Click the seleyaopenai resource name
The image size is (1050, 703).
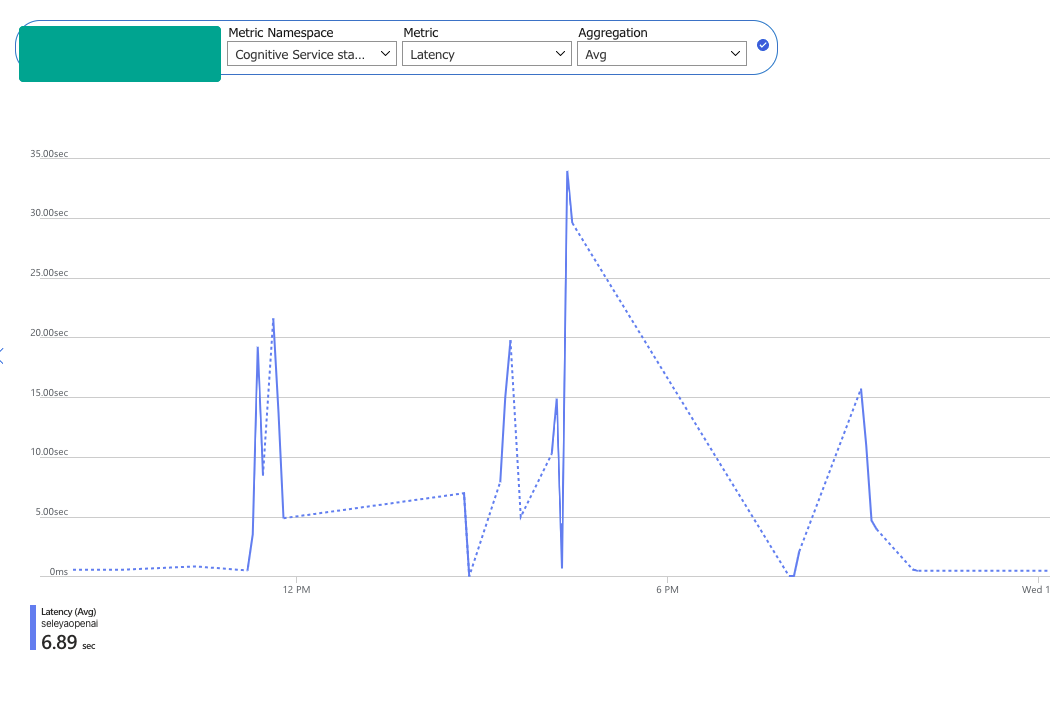(70, 623)
